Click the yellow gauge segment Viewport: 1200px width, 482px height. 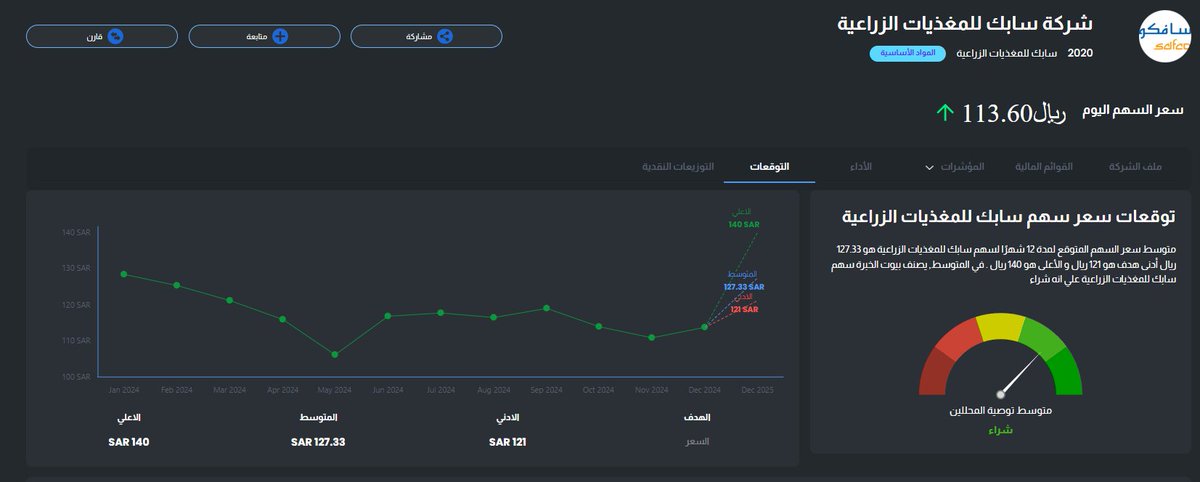tap(1000, 325)
